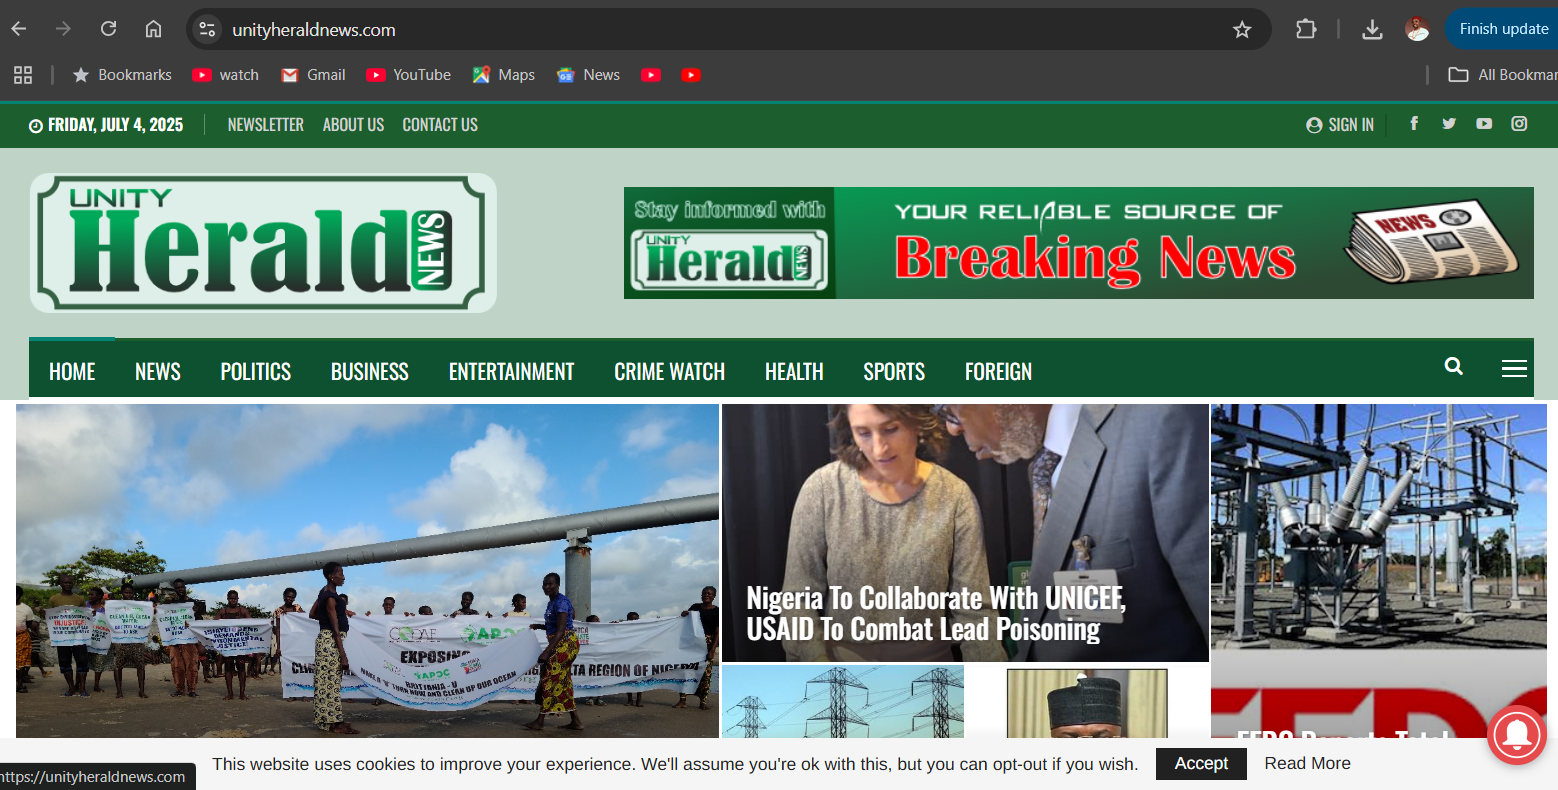Image resolution: width=1558 pixels, height=790 pixels.
Task: Open the site search magnifier icon
Action: point(1453,367)
